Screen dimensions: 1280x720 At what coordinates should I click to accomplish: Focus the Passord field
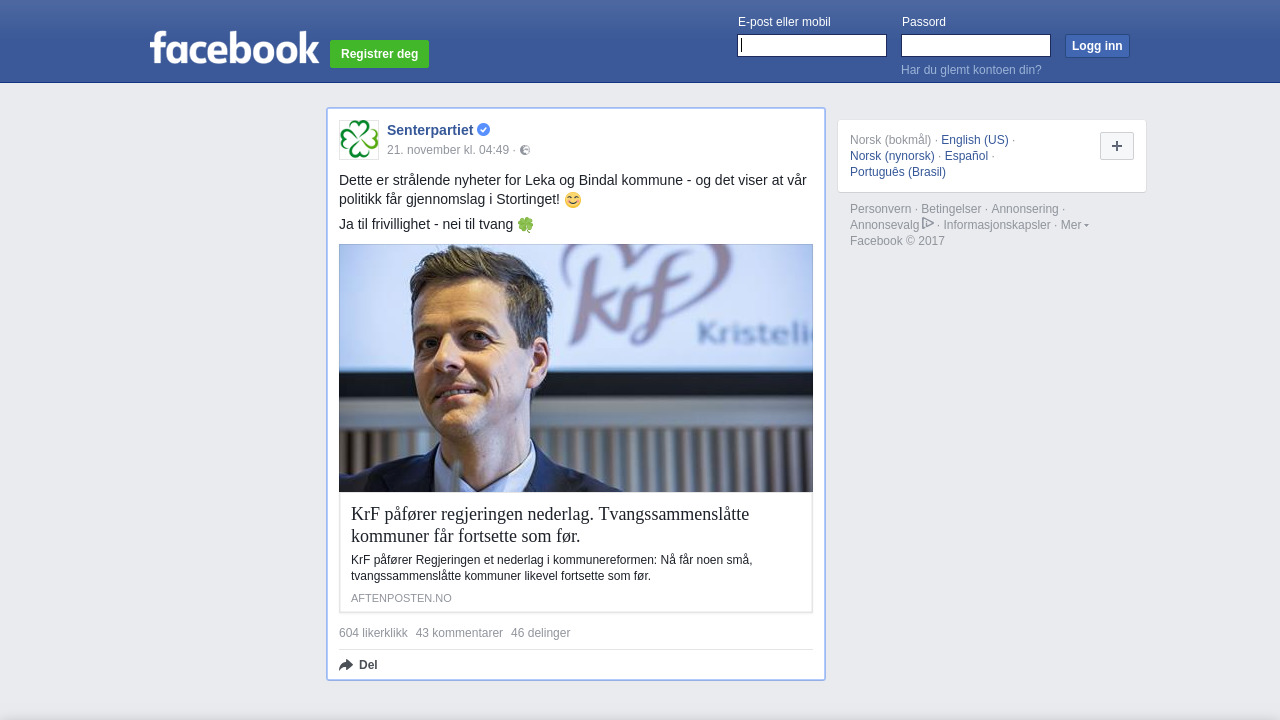pyautogui.click(x=976, y=46)
